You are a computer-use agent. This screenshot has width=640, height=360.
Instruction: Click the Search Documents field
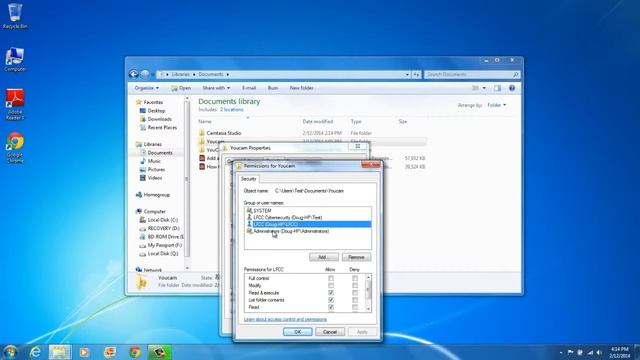coord(468,74)
